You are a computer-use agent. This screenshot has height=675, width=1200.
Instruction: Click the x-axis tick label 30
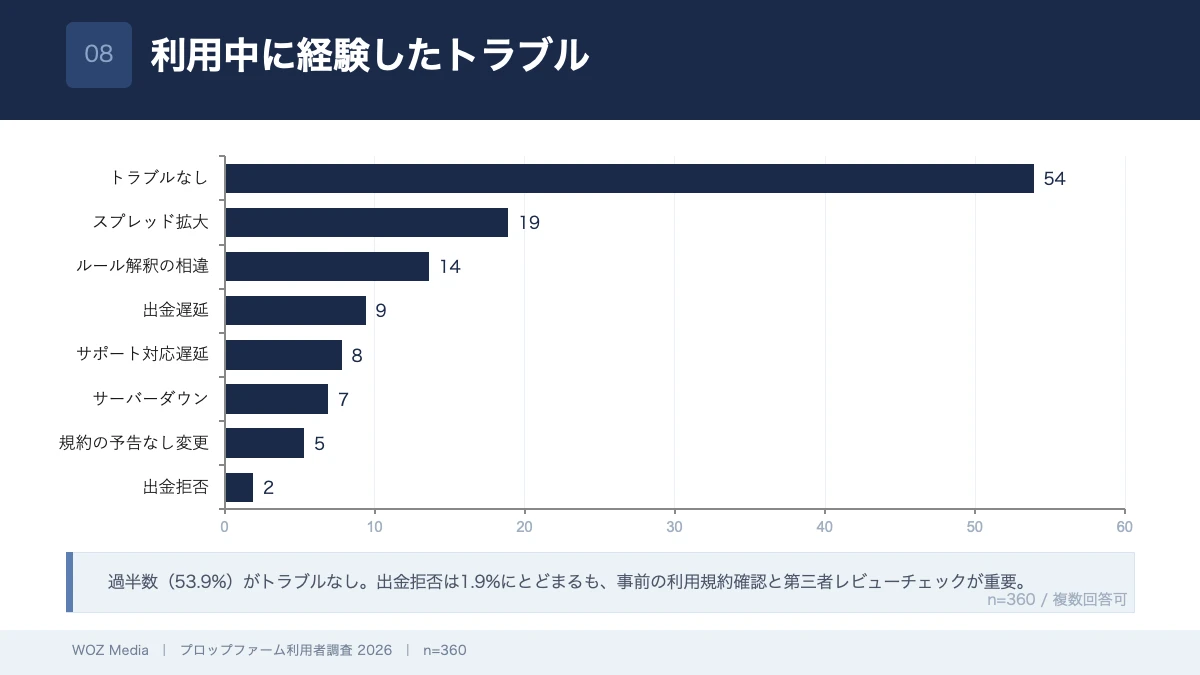coord(675,527)
